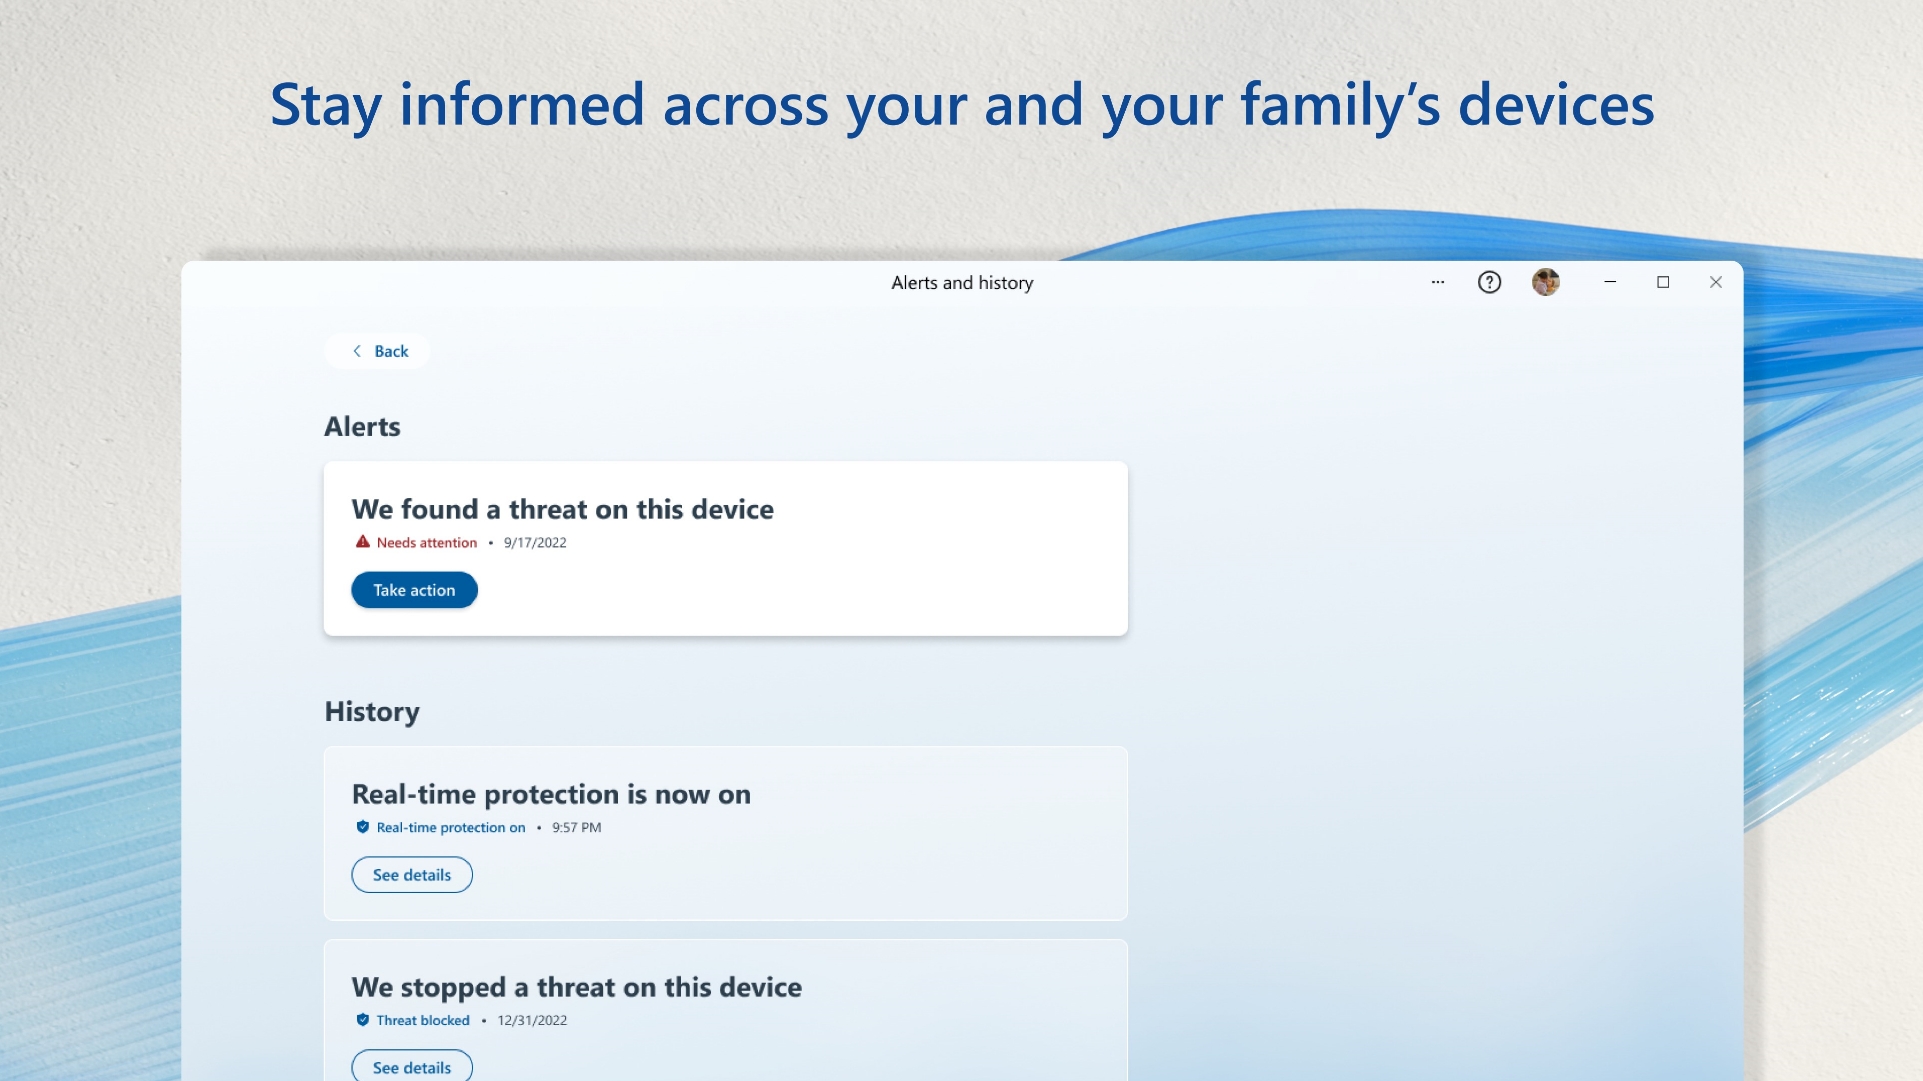See details for stopped threat entry
The height and width of the screenshot is (1081, 1923).
(412, 1067)
